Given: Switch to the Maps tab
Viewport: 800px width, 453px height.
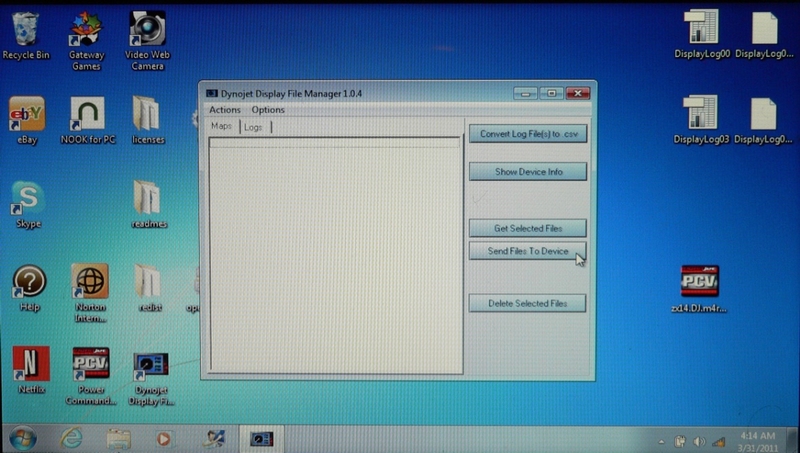Looking at the screenshot, I should click(221, 127).
